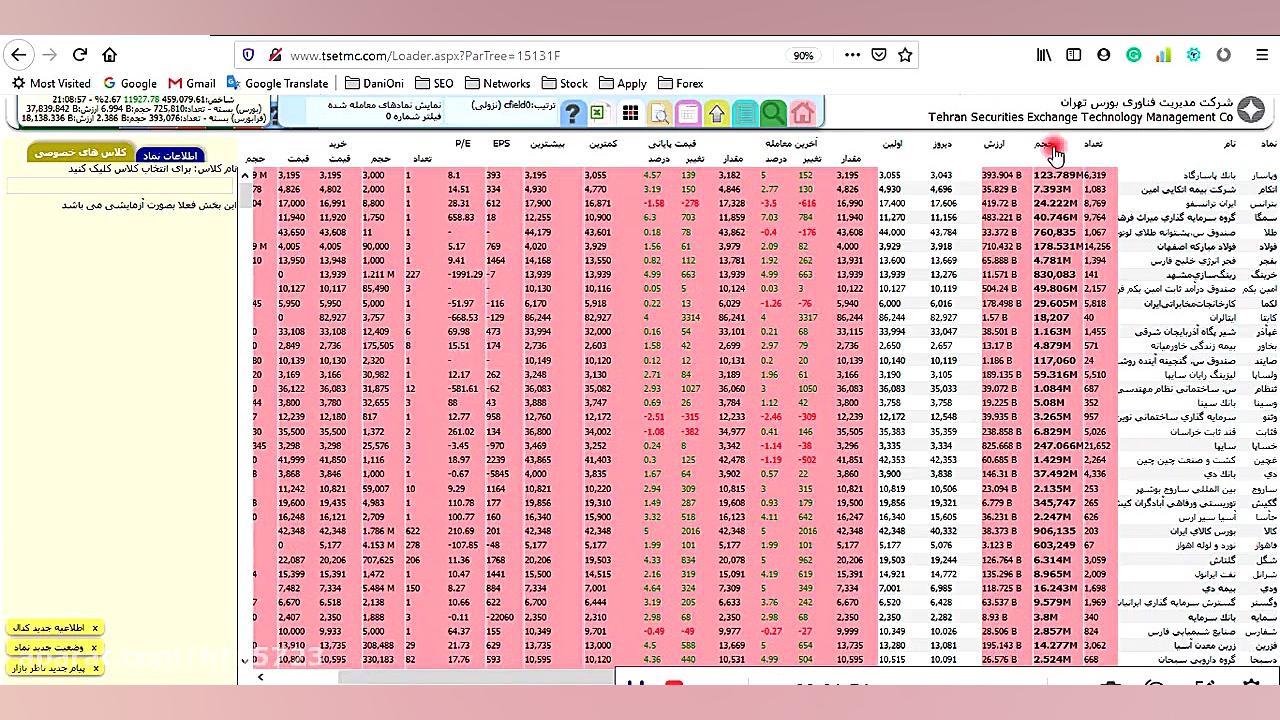Open the pink calendar toolbar icon
Image resolution: width=1280 pixels, height=720 pixels.
pyautogui.click(x=688, y=113)
